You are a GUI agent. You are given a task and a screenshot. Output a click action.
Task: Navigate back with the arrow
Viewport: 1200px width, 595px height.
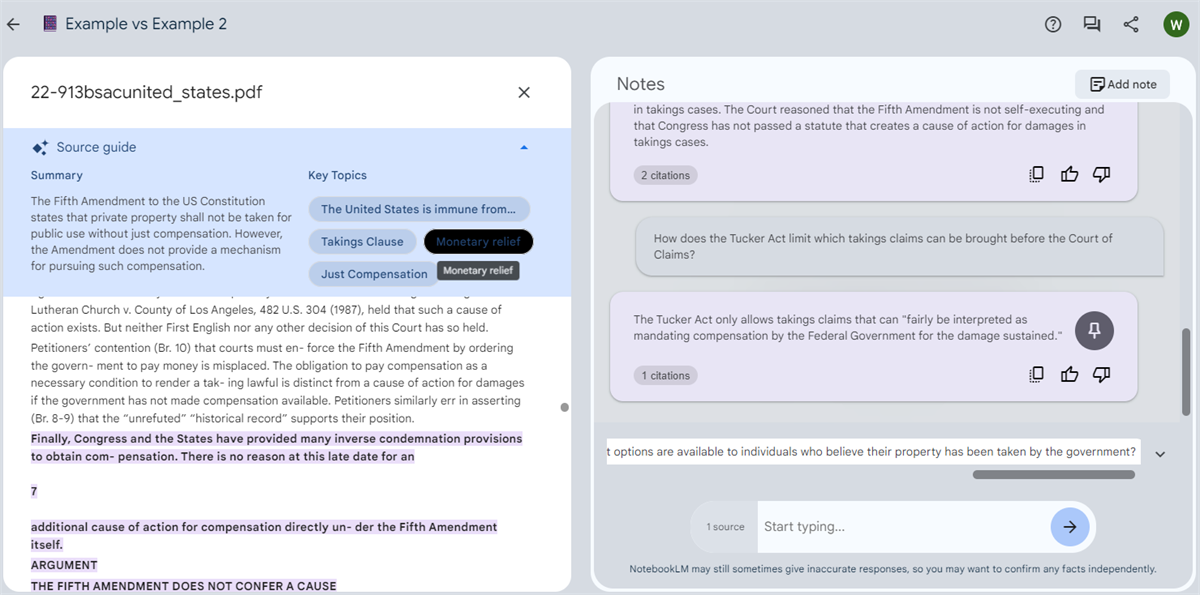[x=13, y=23]
